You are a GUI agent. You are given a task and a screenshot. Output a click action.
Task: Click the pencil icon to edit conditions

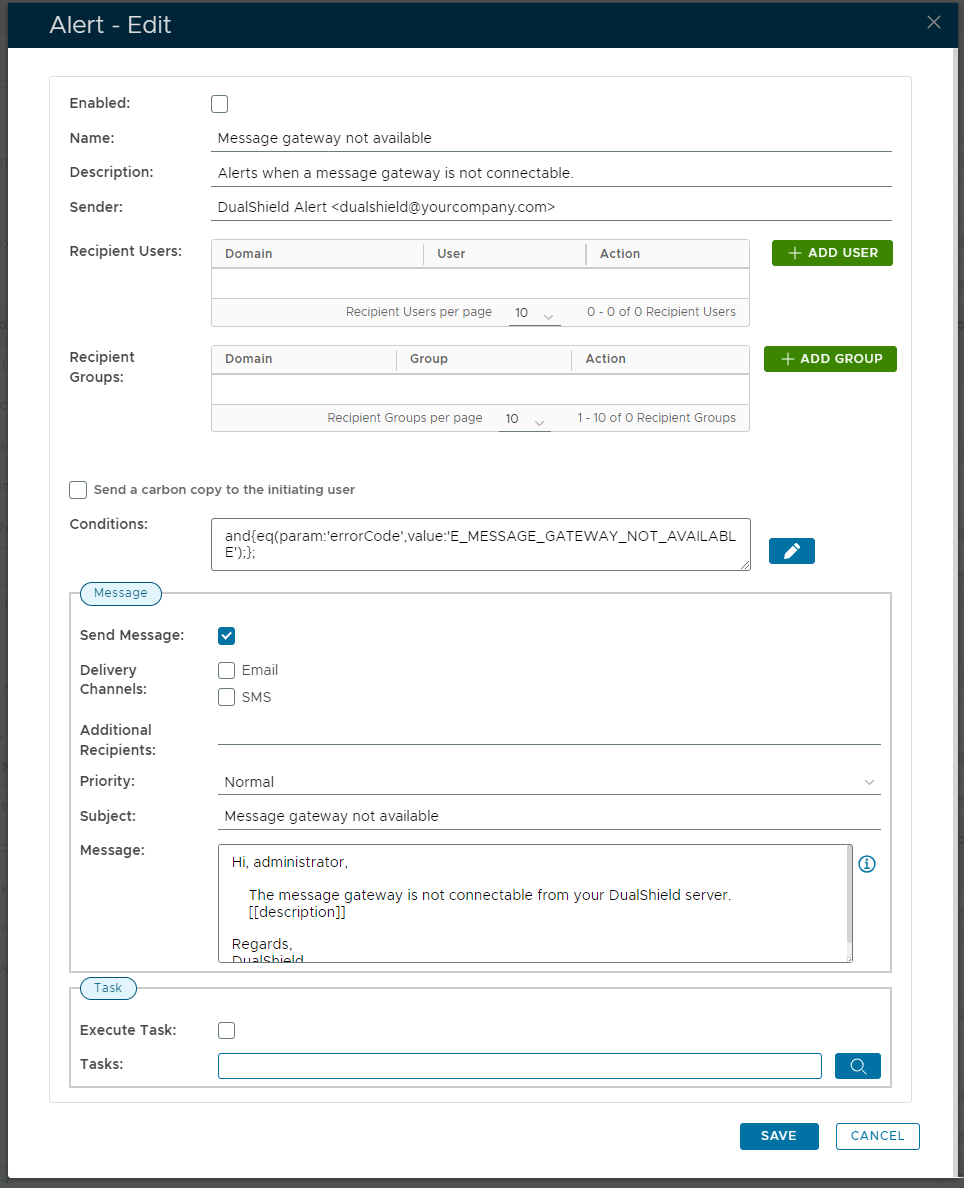791,551
